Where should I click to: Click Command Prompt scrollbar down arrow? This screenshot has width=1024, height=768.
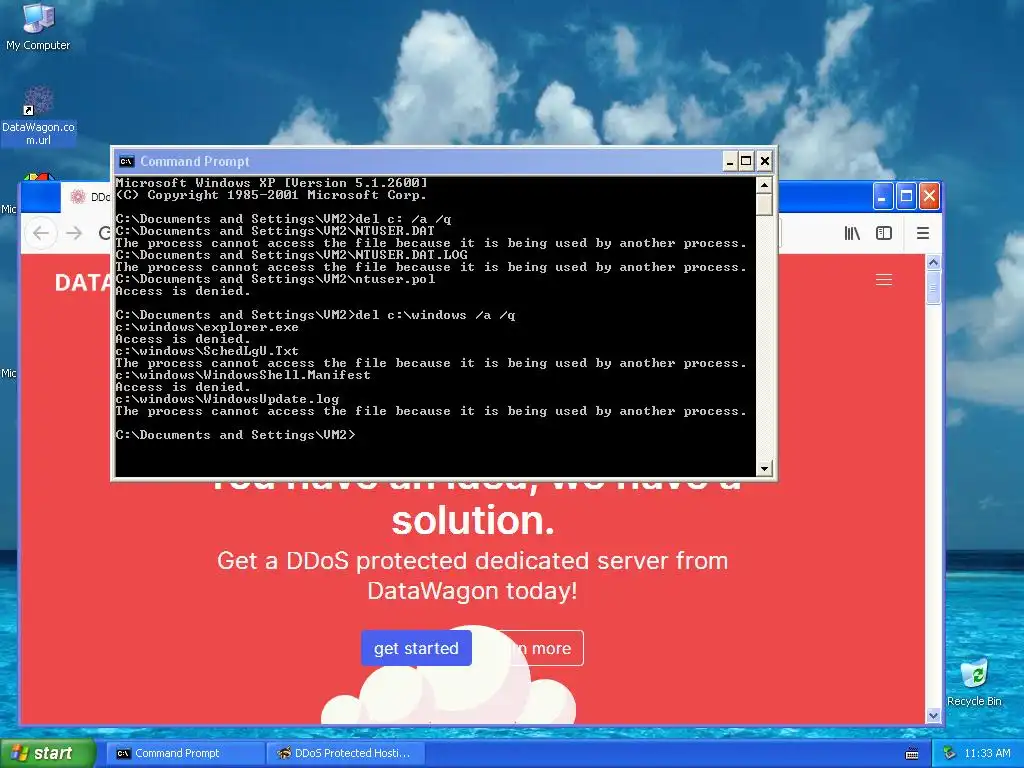tap(764, 468)
